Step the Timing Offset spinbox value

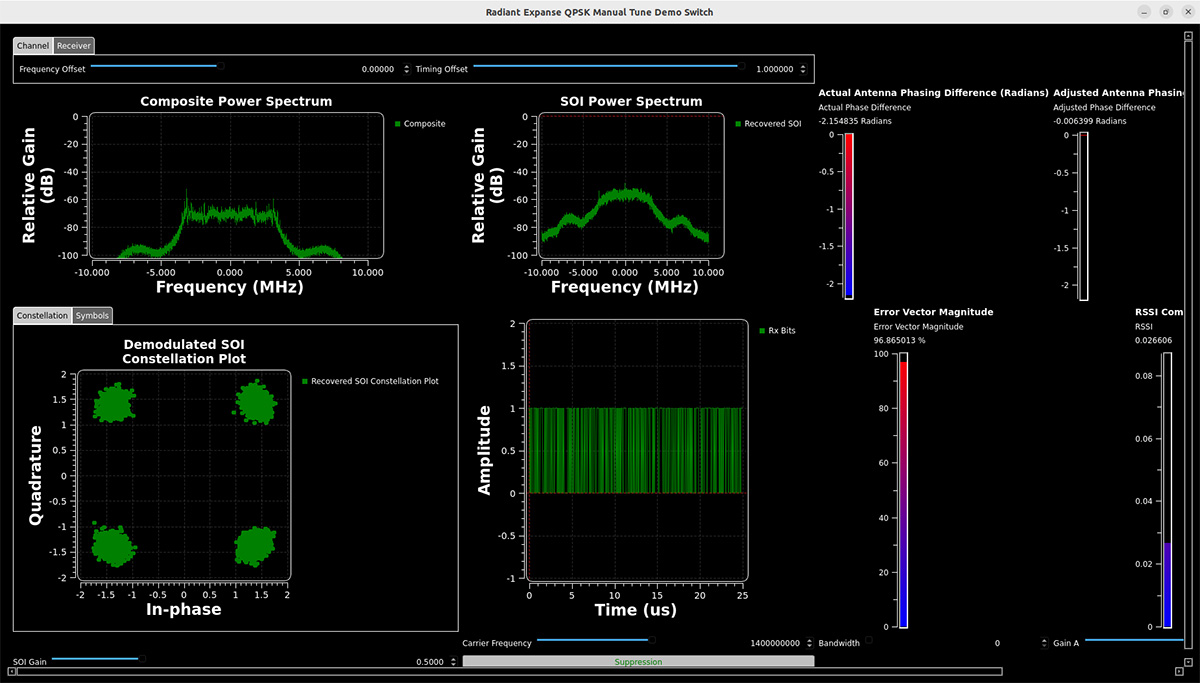(804, 69)
